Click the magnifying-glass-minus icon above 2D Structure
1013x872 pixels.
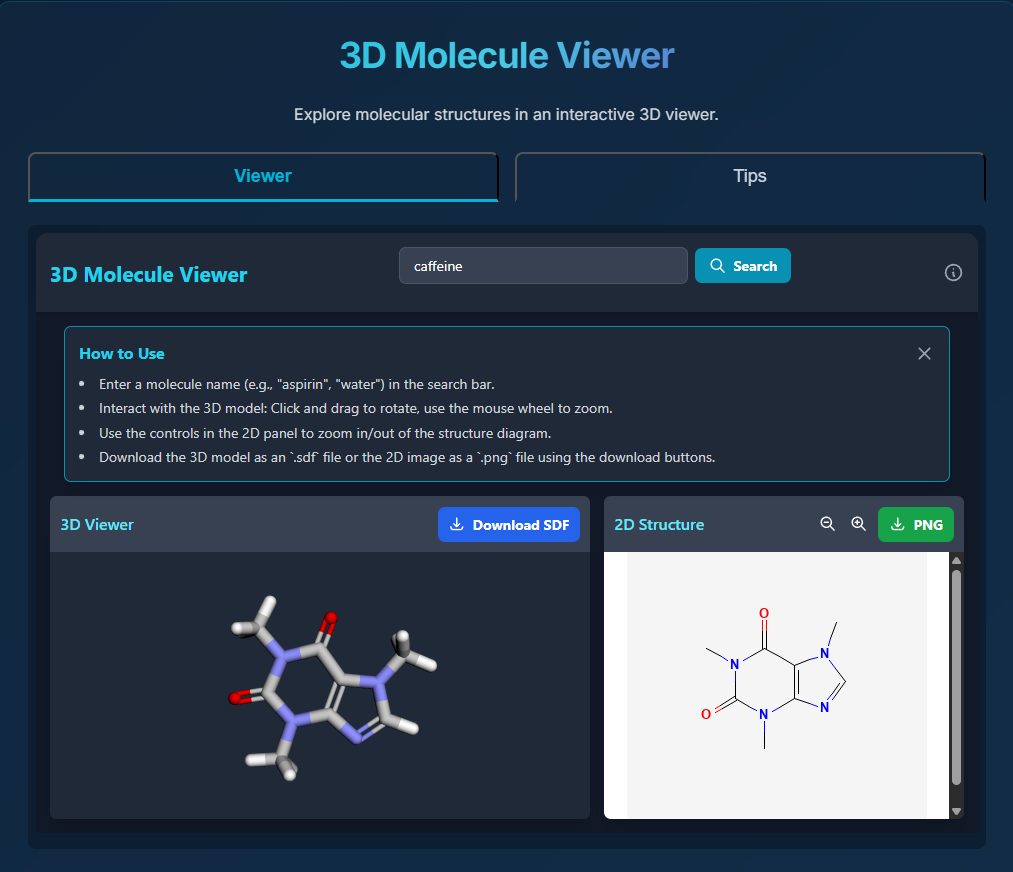tap(827, 524)
